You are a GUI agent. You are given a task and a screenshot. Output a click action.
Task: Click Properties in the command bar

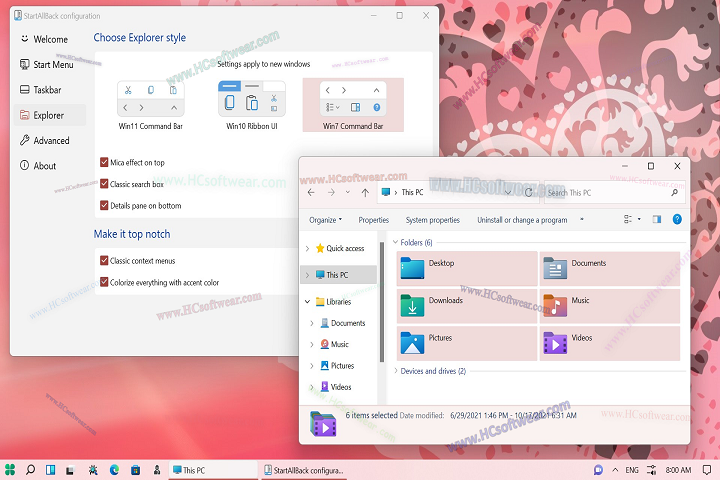click(x=373, y=220)
